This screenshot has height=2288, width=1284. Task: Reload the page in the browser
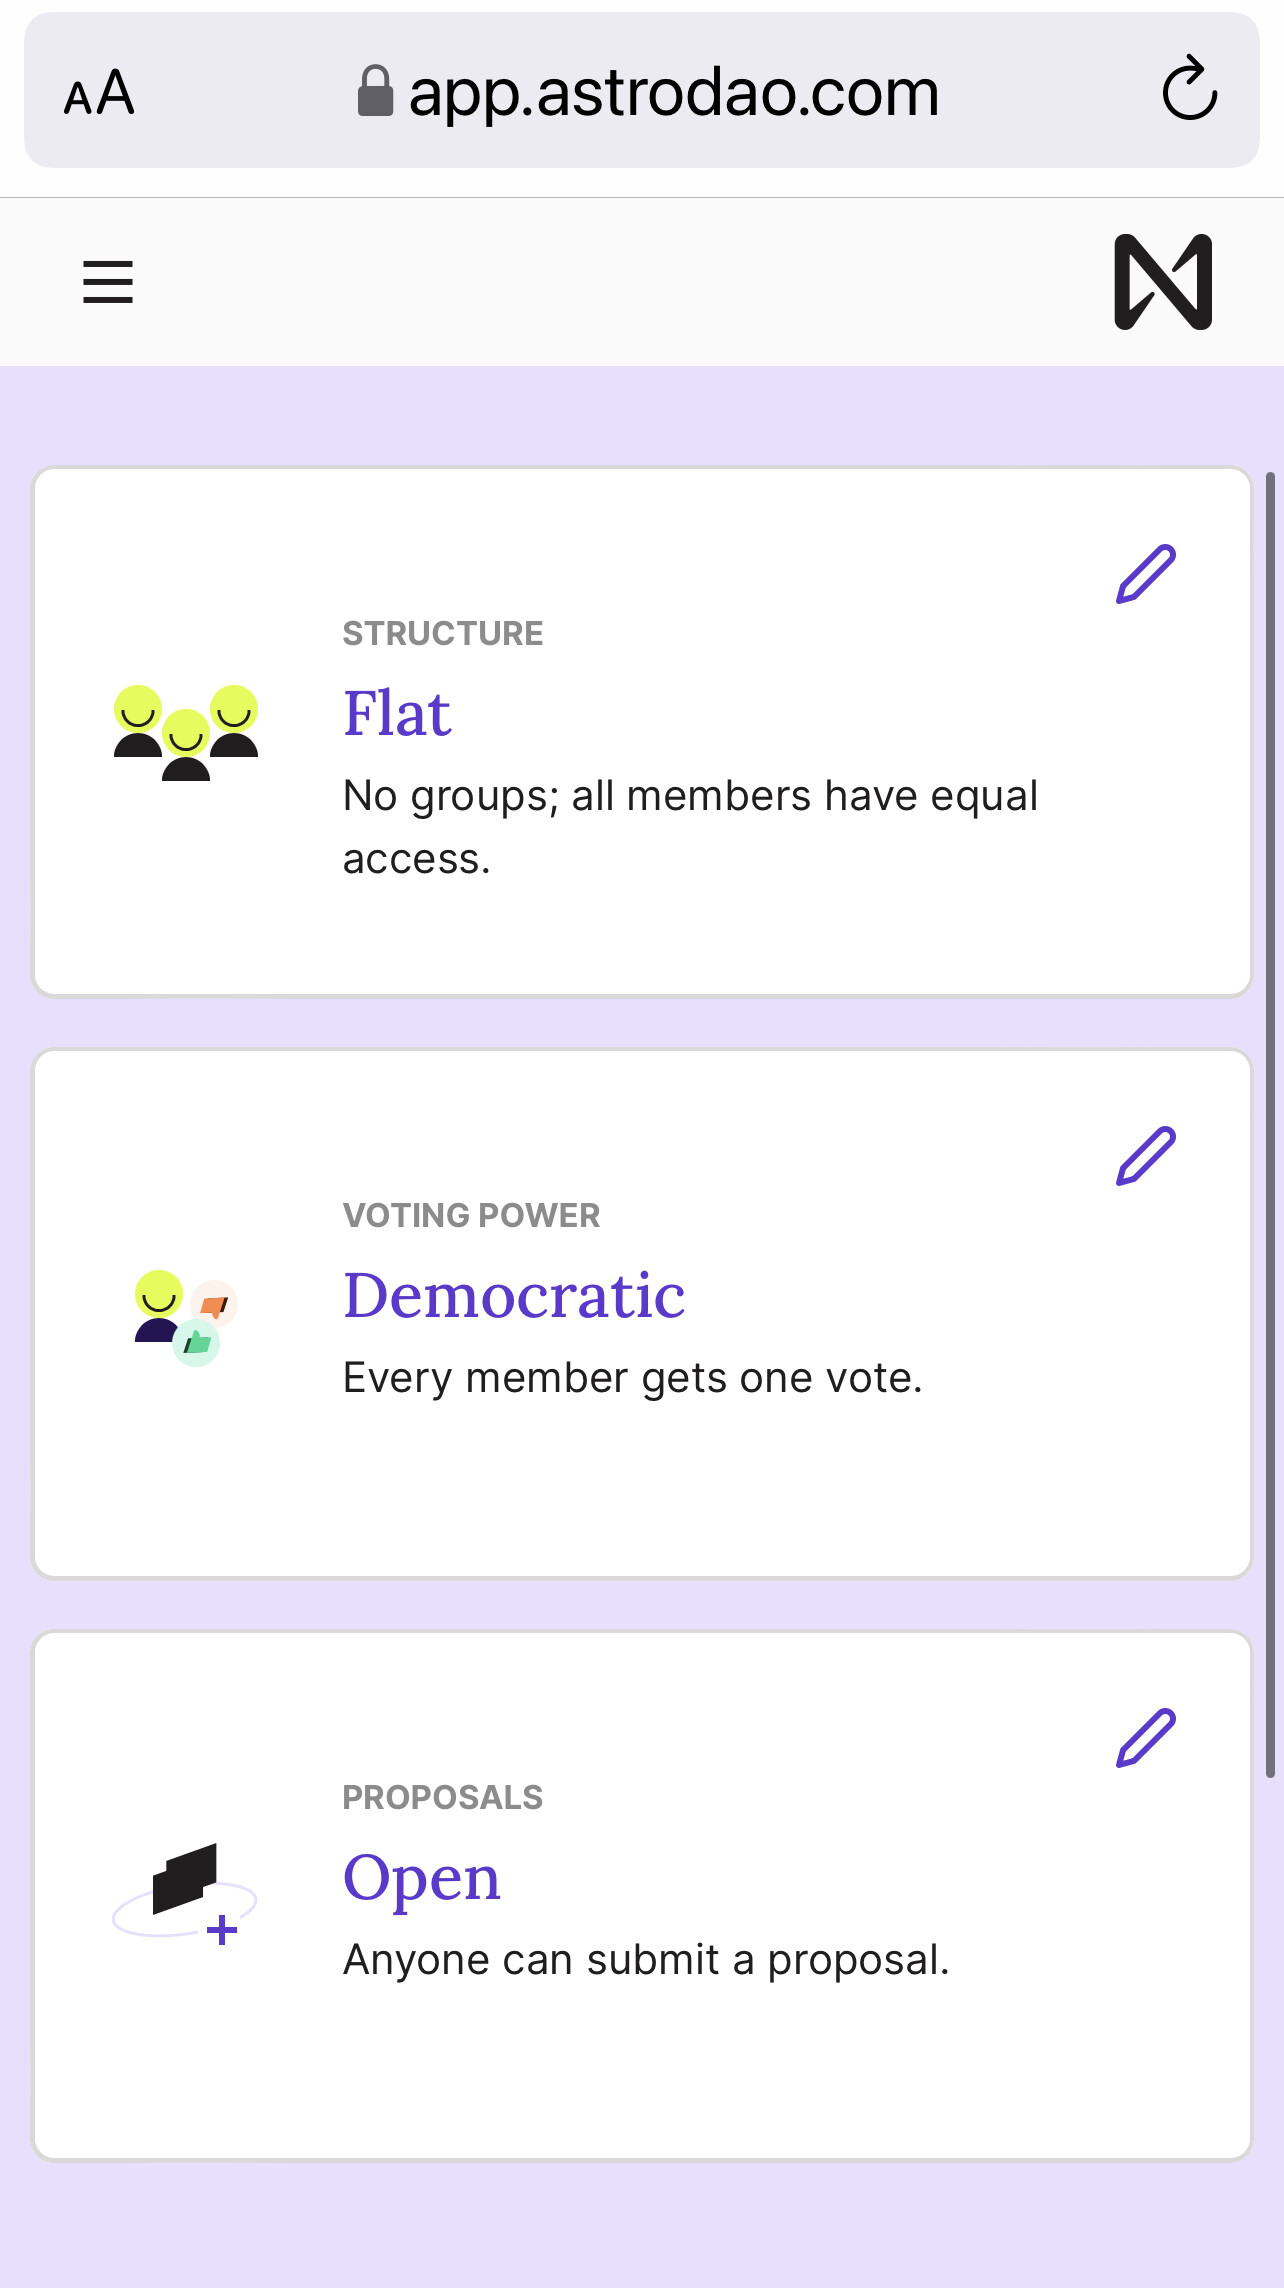pyautogui.click(x=1189, y=90)
